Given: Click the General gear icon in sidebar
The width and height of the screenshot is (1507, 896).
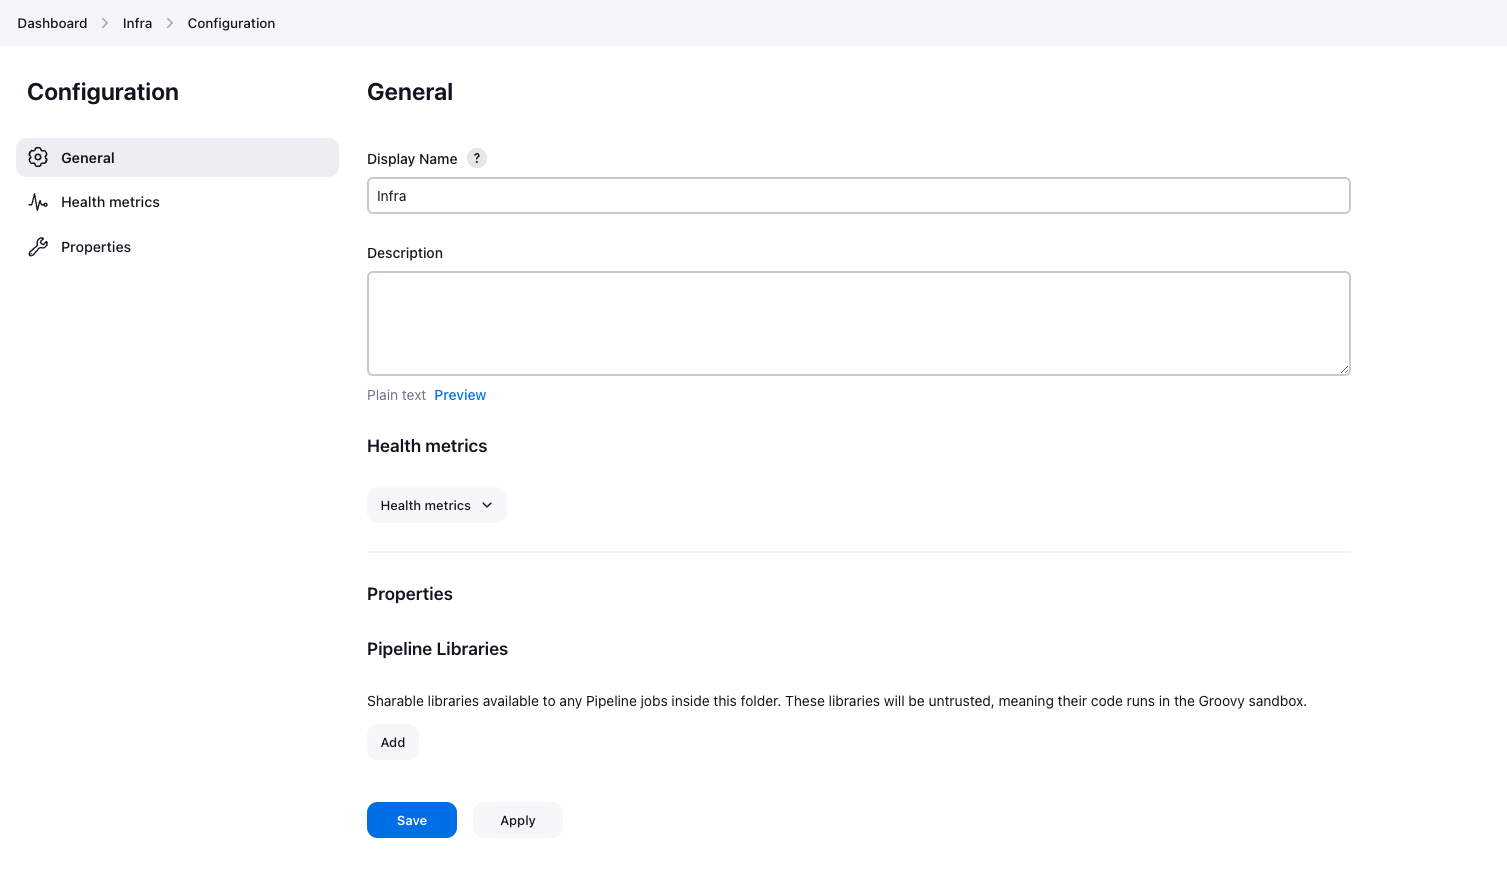Looking at the screenshot, I should [38, 157].
